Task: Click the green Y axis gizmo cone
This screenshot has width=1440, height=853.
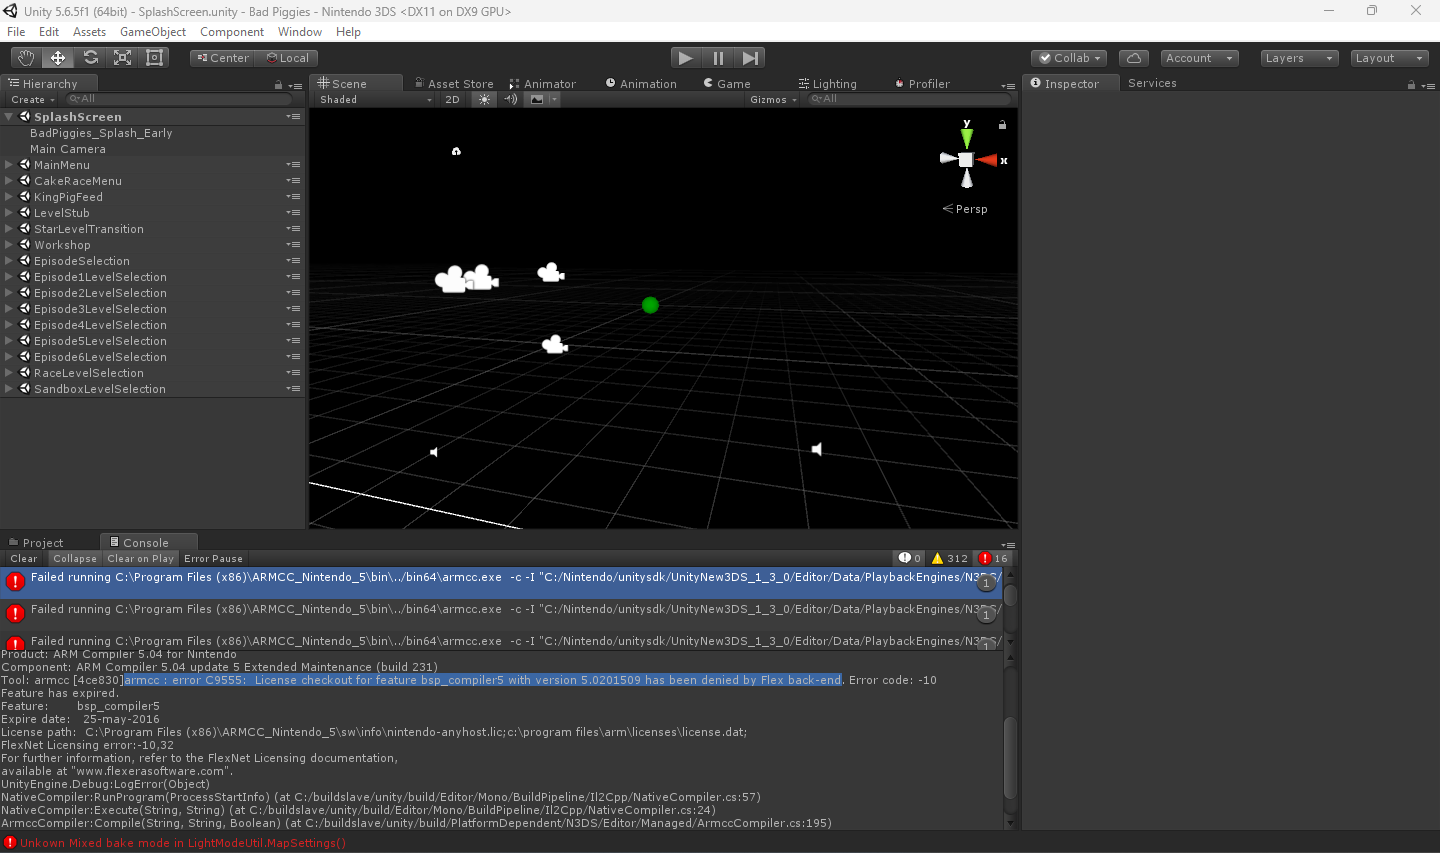Action: [x=967, y=138]
